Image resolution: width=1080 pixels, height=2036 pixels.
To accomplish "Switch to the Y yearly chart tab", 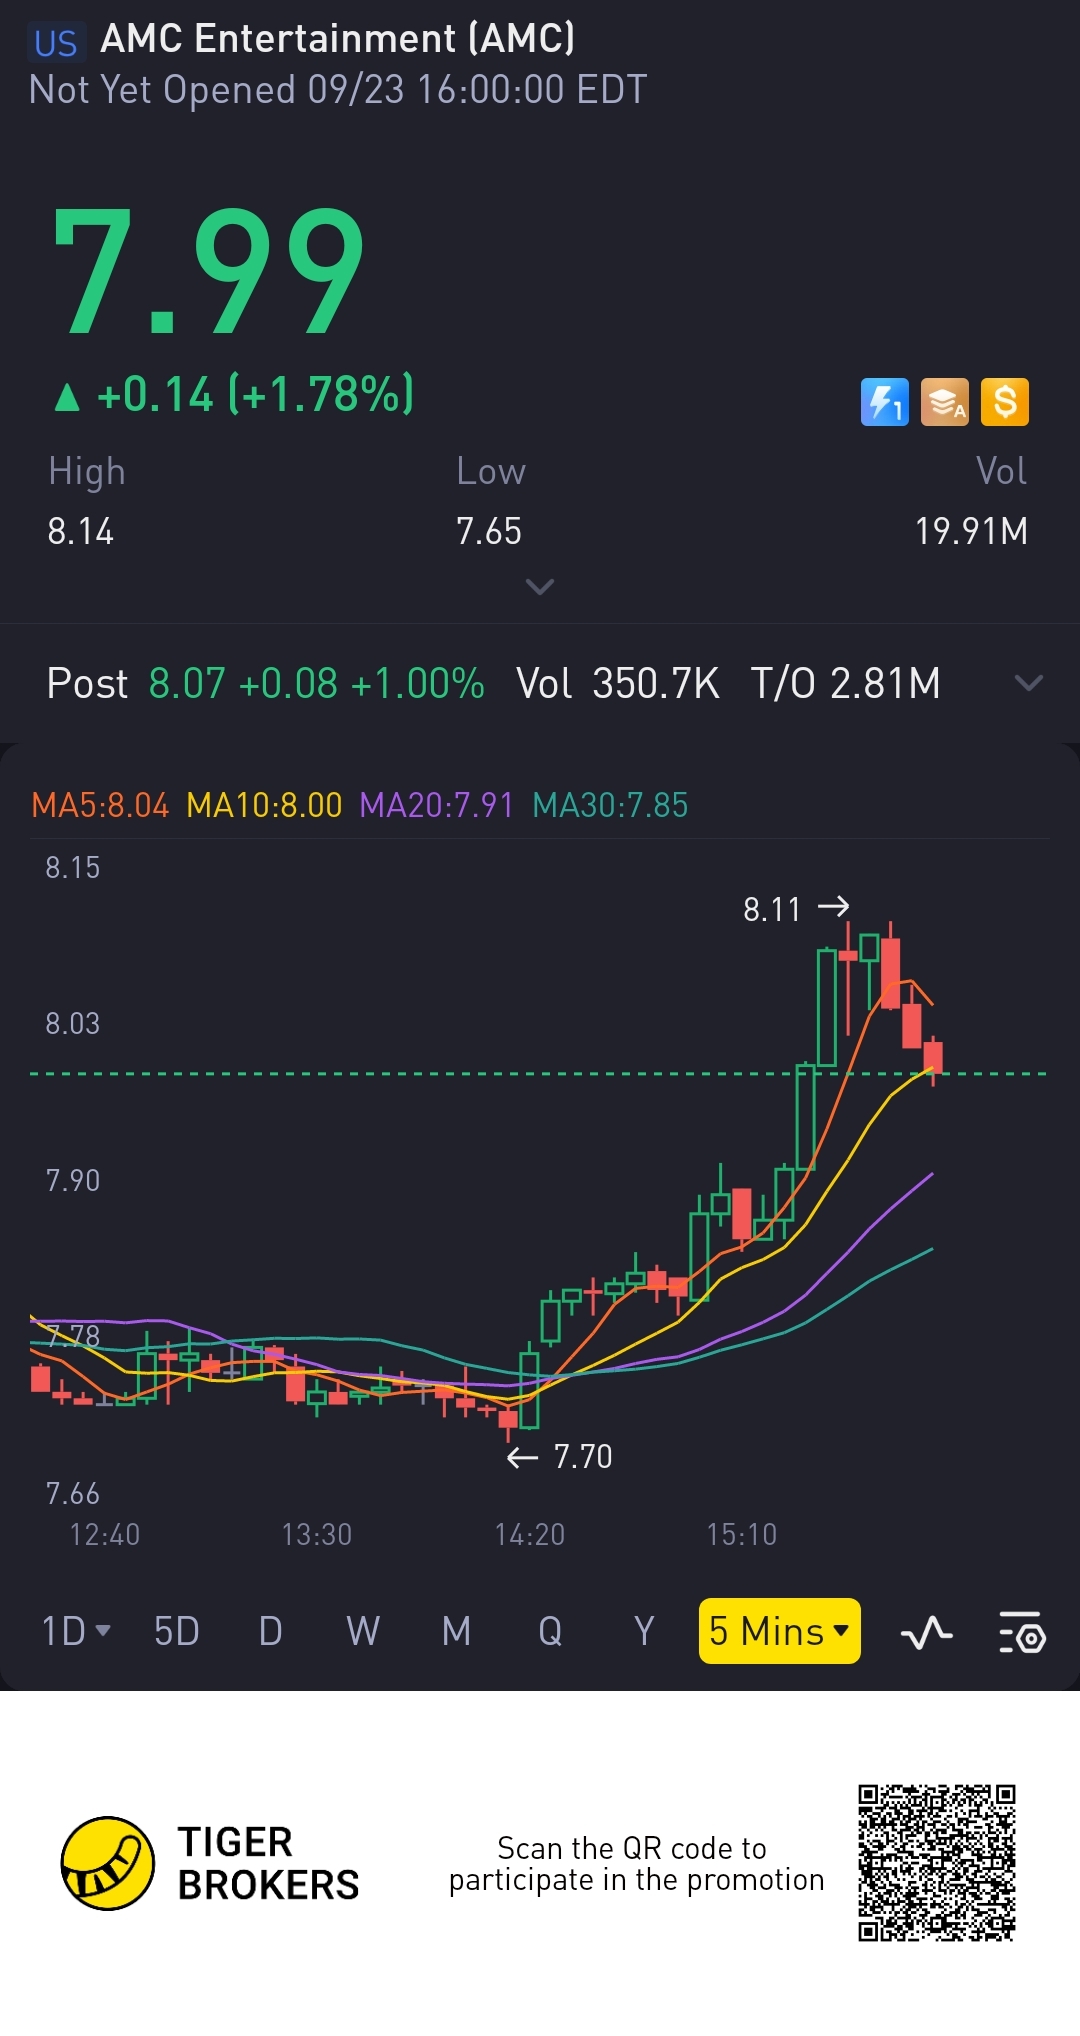I will pos(644,1632).
